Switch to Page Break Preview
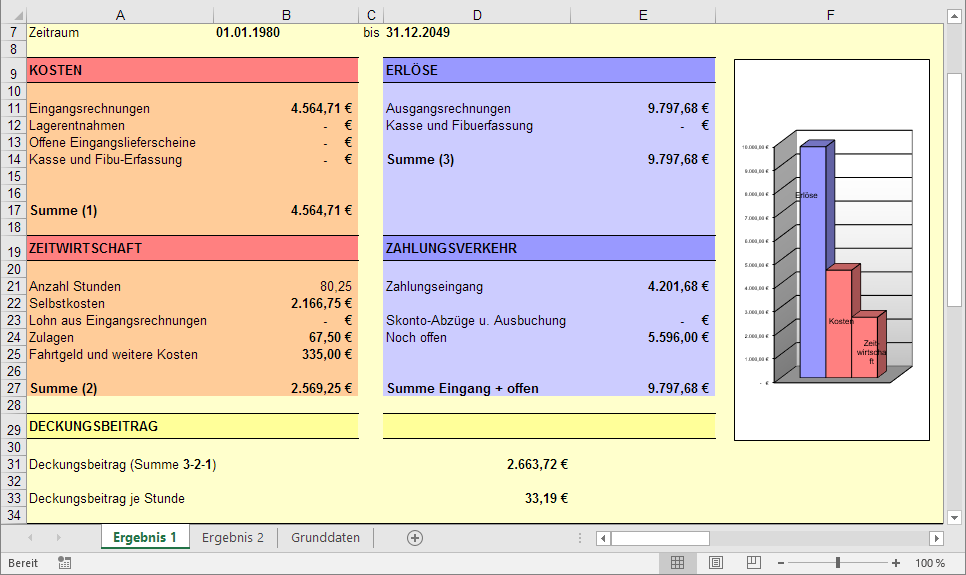966x575 pixels. 753,563
